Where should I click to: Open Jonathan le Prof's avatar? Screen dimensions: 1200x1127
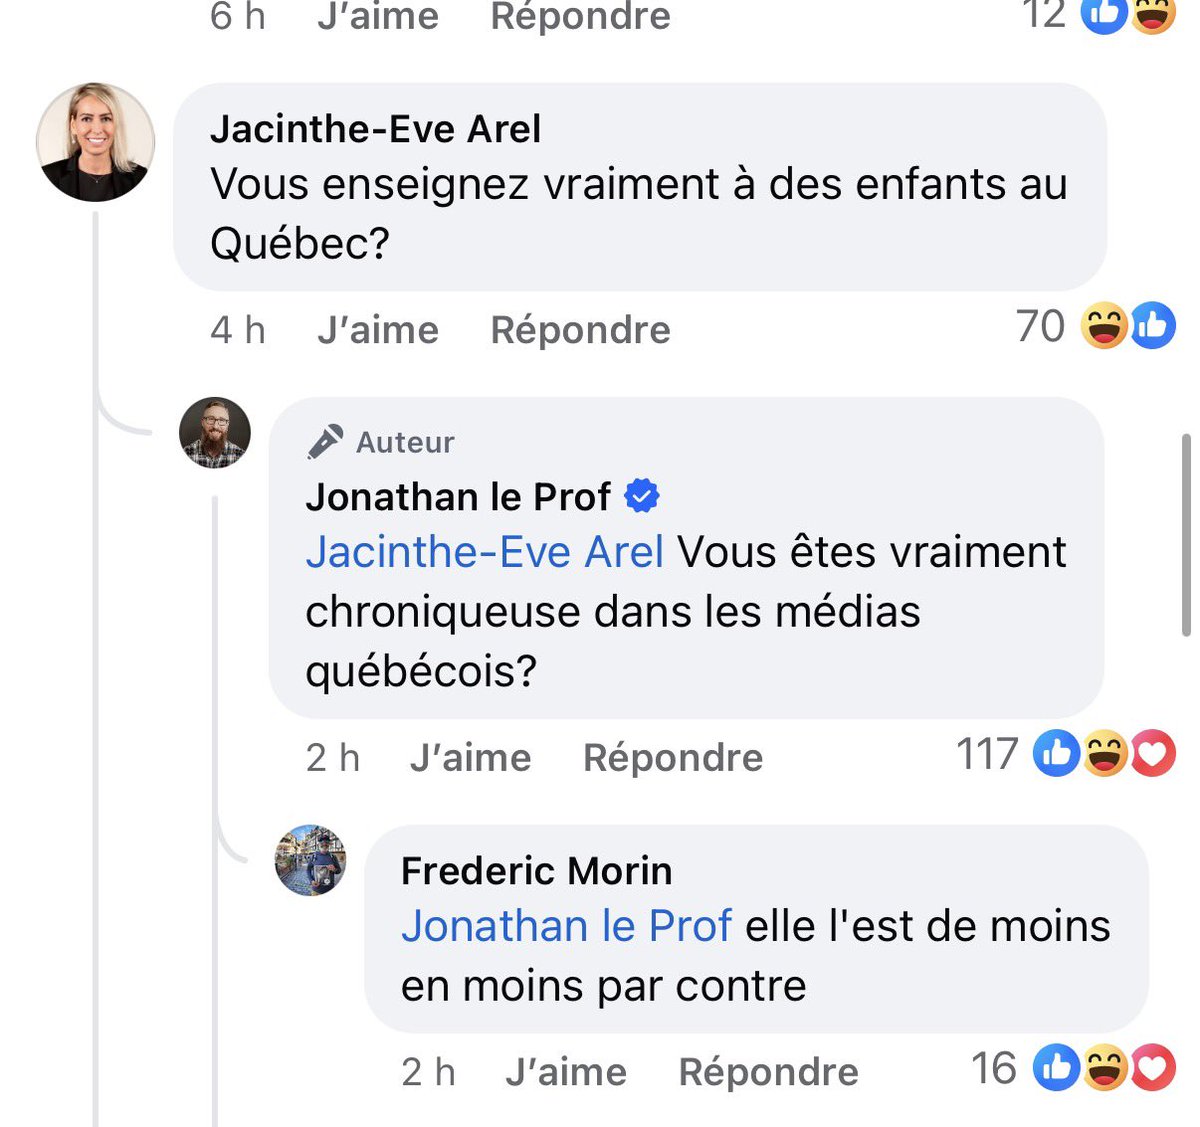(x=215, y=433)
